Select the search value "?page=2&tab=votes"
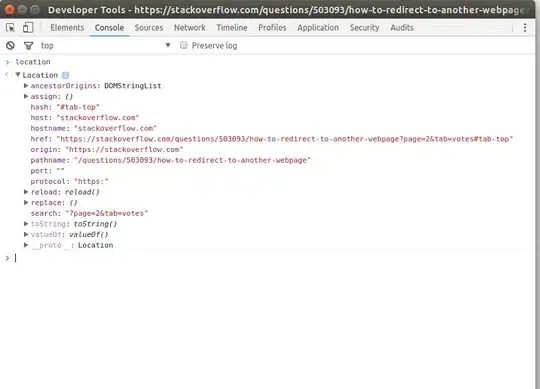This screenshot has height=389, width=540. pyautogui.click(x=107, y=213)
